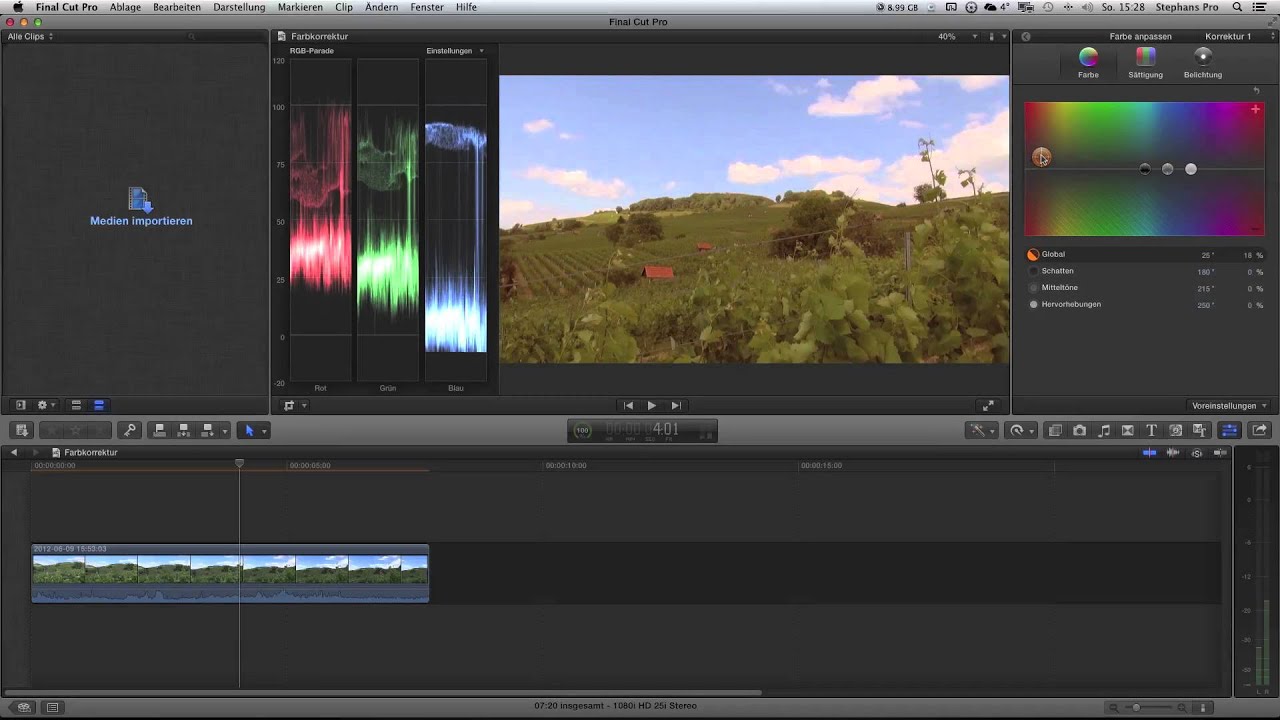Switch to the Belichtung tab
This screenshot has height=720, width=1280.
[x=1202, y=62]
